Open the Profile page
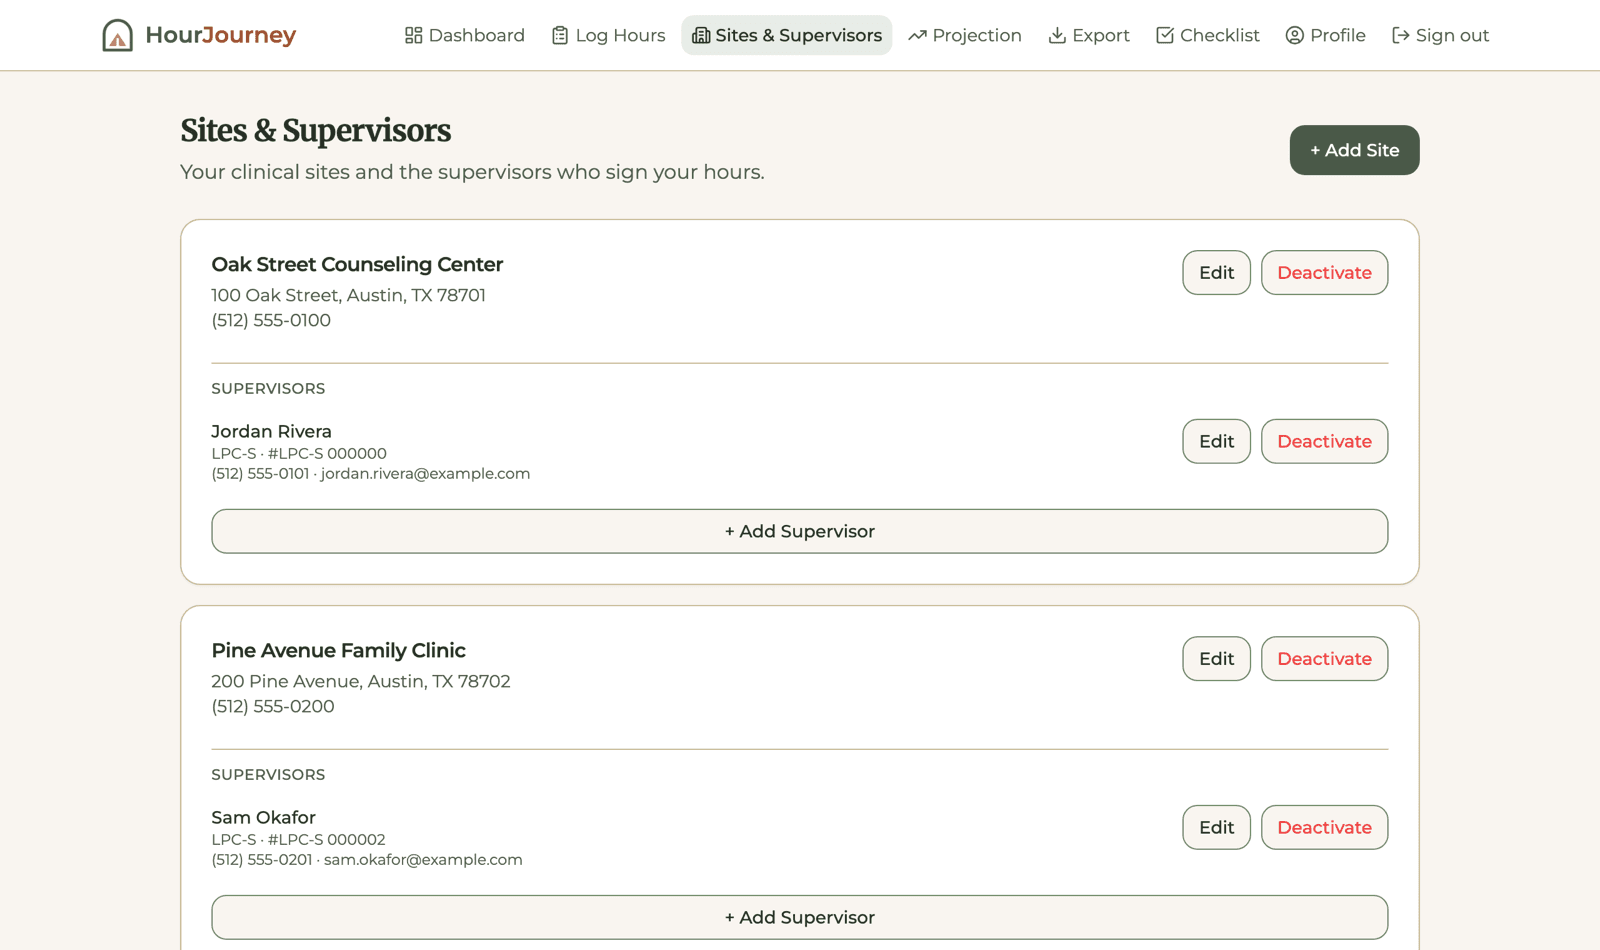Image resolution: width=1600 pixels, height=950 pixels. click(x=1325, y=35)
